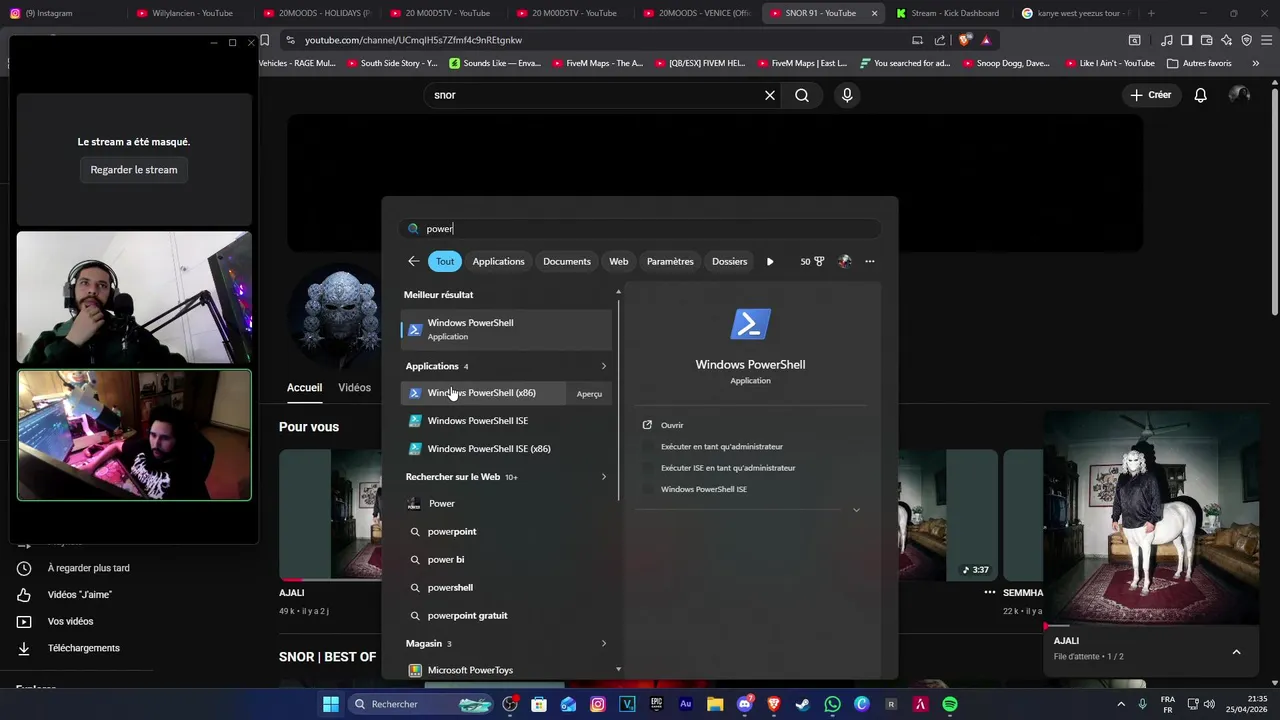Show more bookmarks with the chevron
1280x720 pixels.
click(x=1256, y=63)
